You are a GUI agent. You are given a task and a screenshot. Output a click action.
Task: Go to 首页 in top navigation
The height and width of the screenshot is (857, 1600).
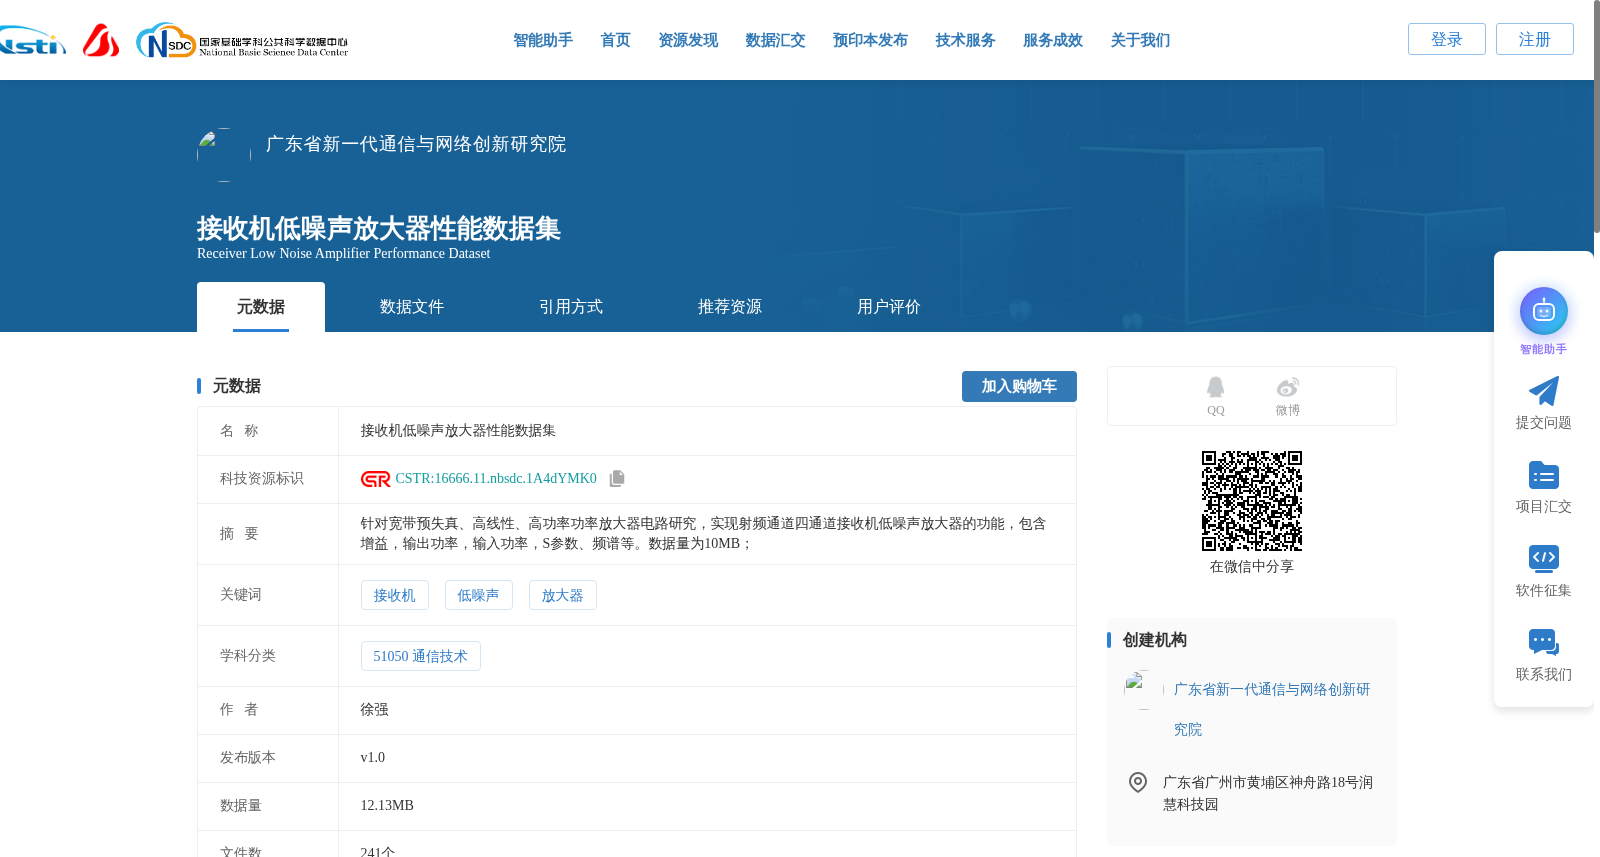pyautogui.click(x=615, y=40)
